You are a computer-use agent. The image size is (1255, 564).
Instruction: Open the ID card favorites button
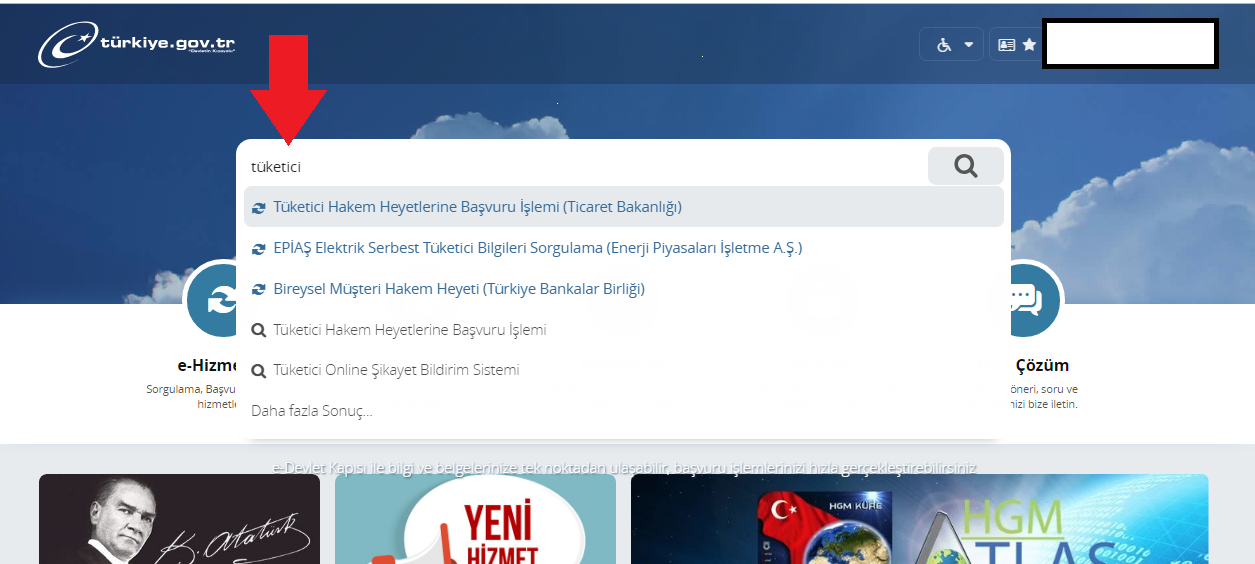1017,45
